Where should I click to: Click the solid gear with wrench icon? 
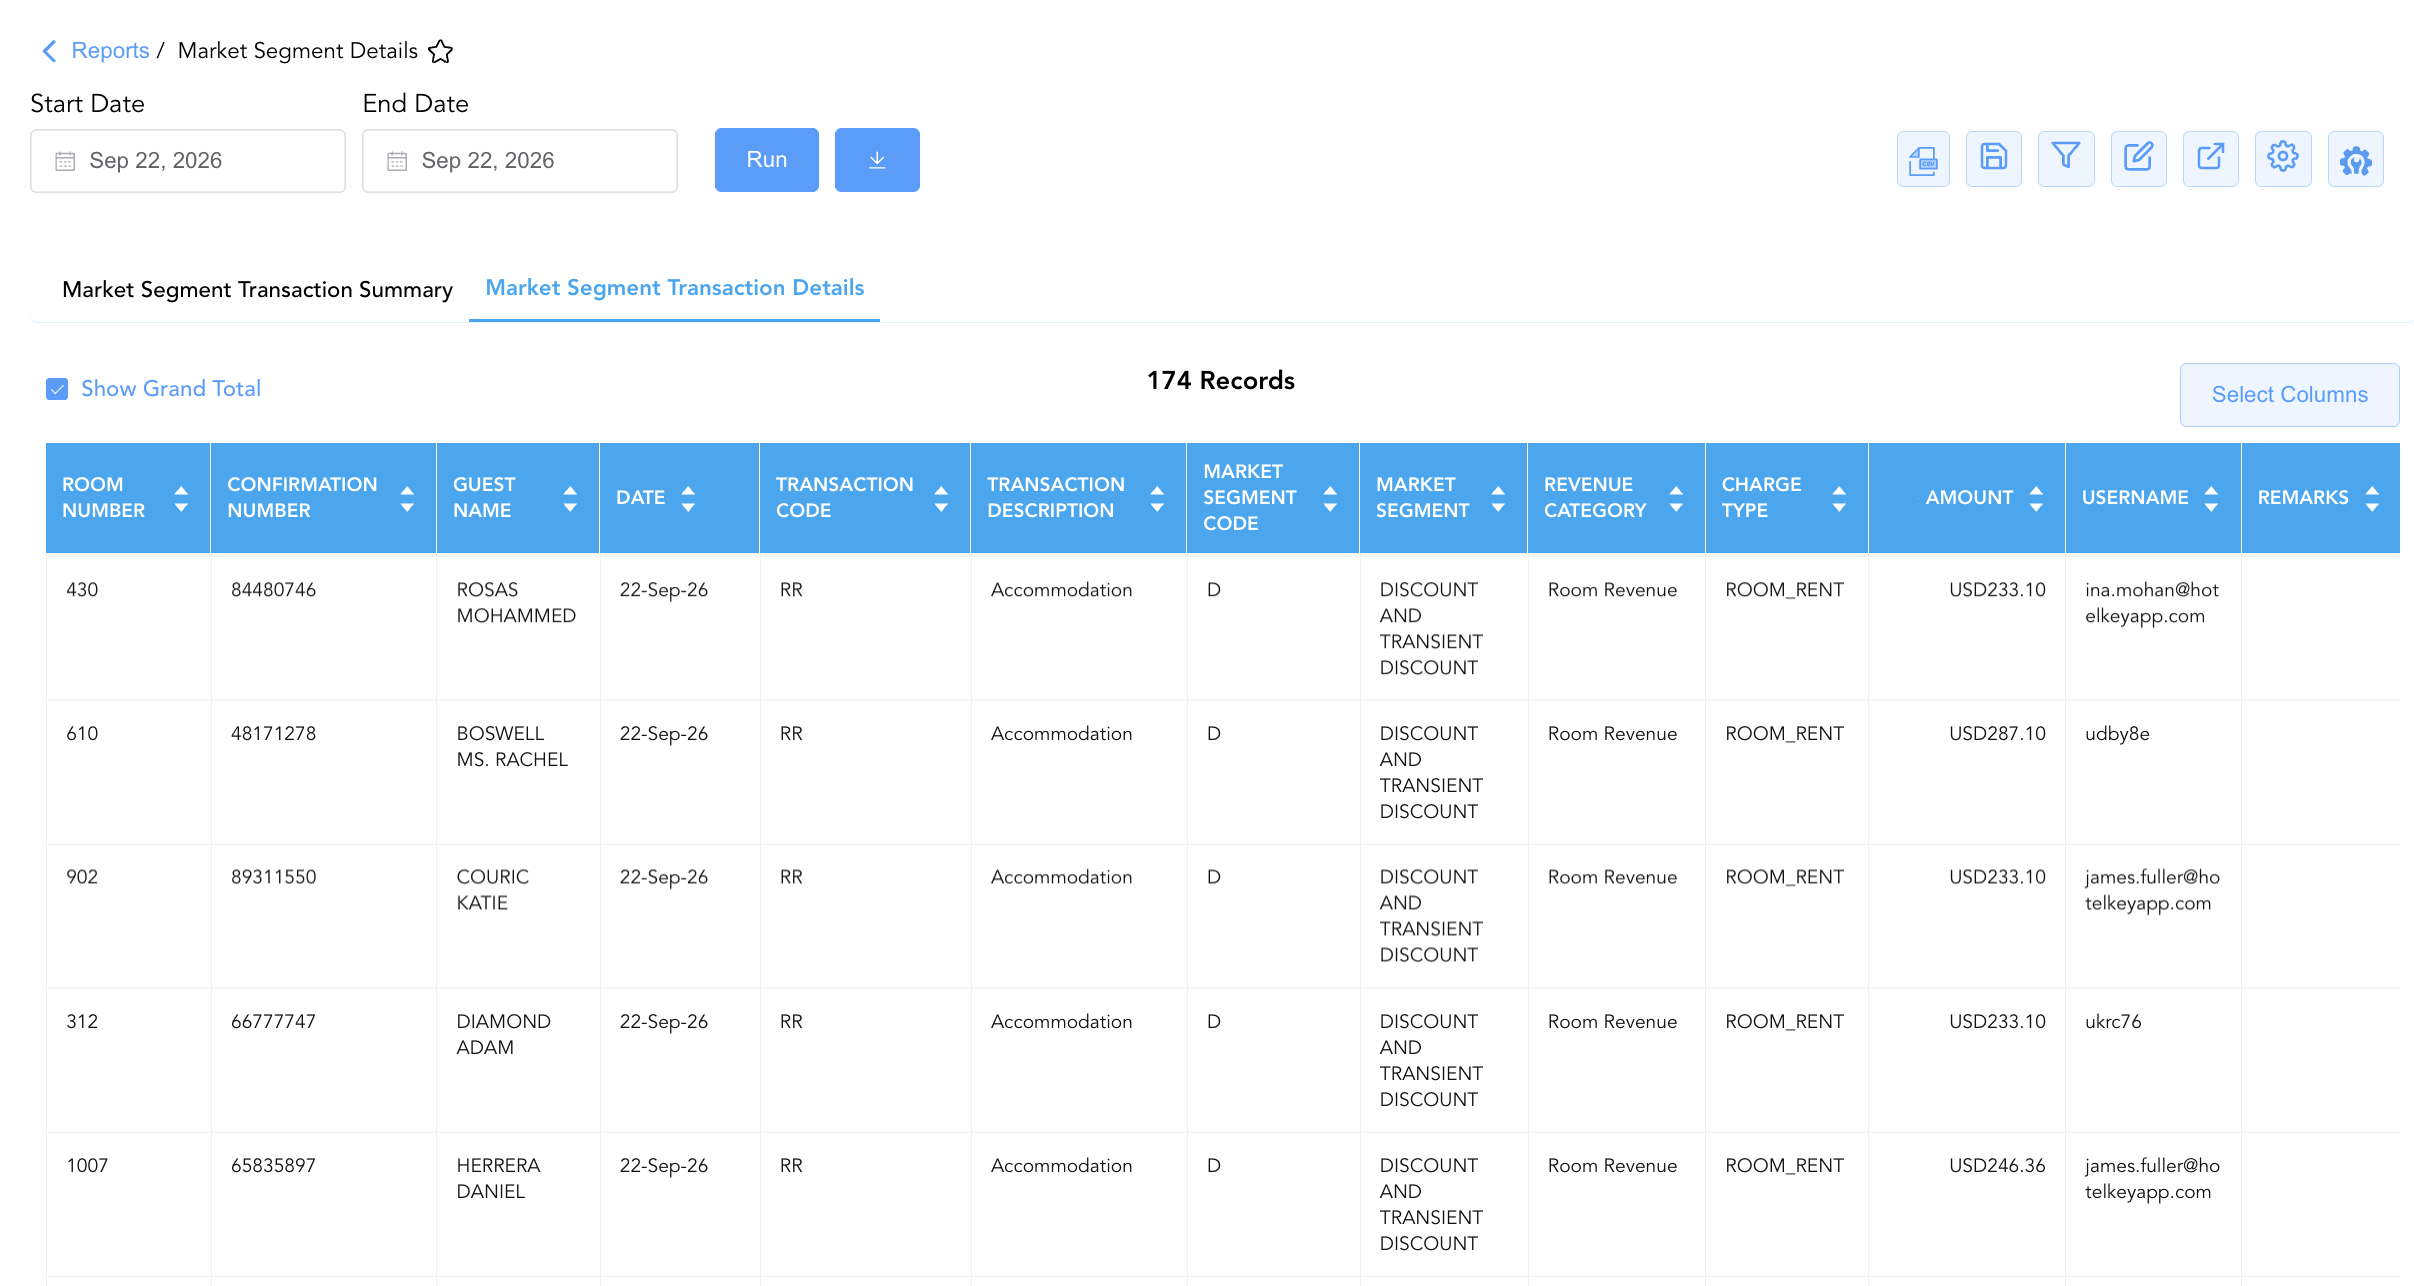[2356, 159]
